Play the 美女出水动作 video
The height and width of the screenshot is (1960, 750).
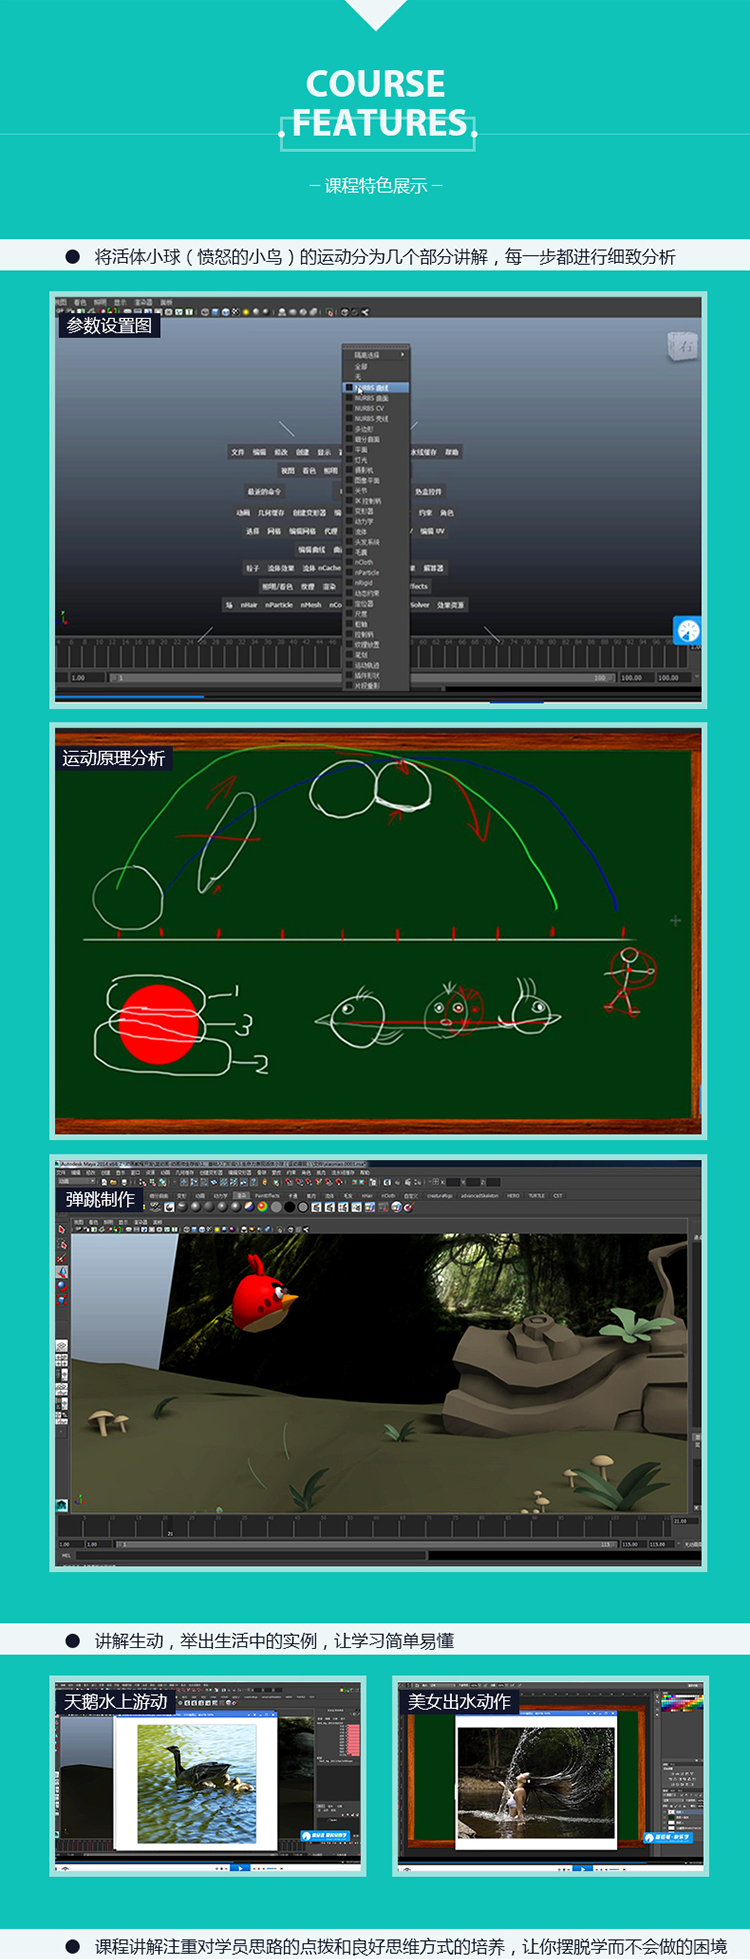click(583, 1867)
